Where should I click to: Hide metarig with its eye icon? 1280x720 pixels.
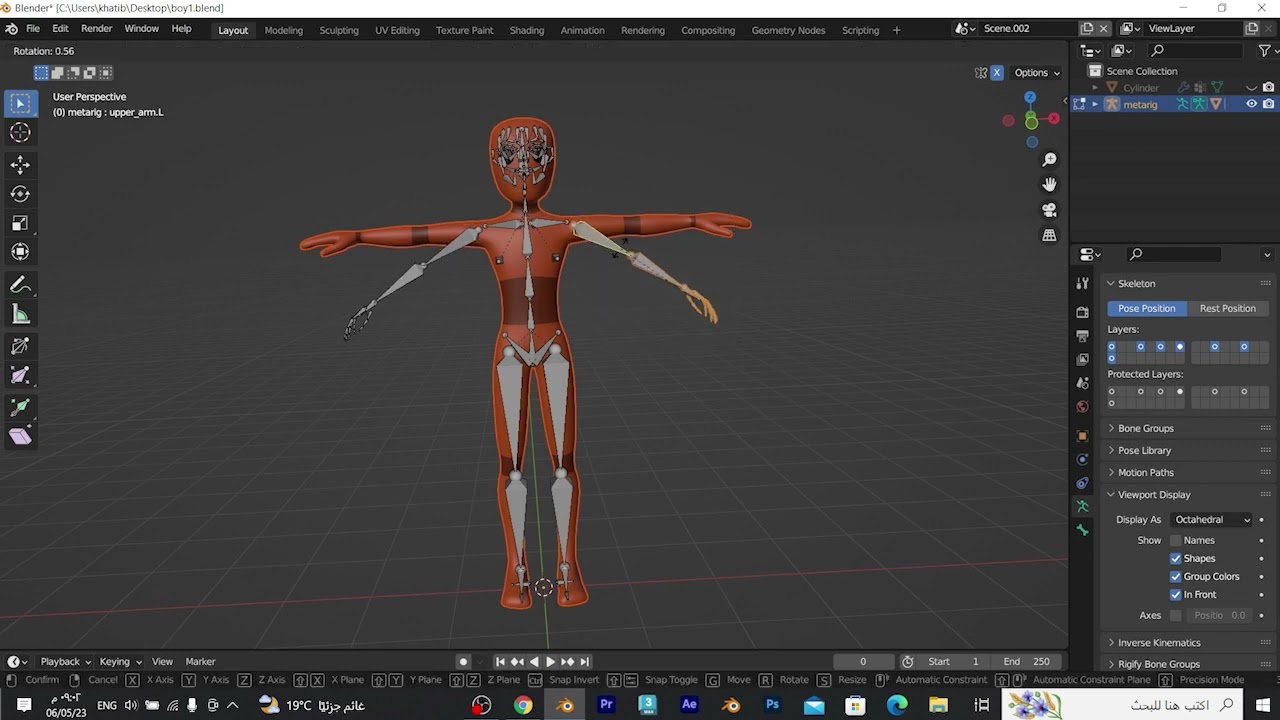[x=1251, y=104]
